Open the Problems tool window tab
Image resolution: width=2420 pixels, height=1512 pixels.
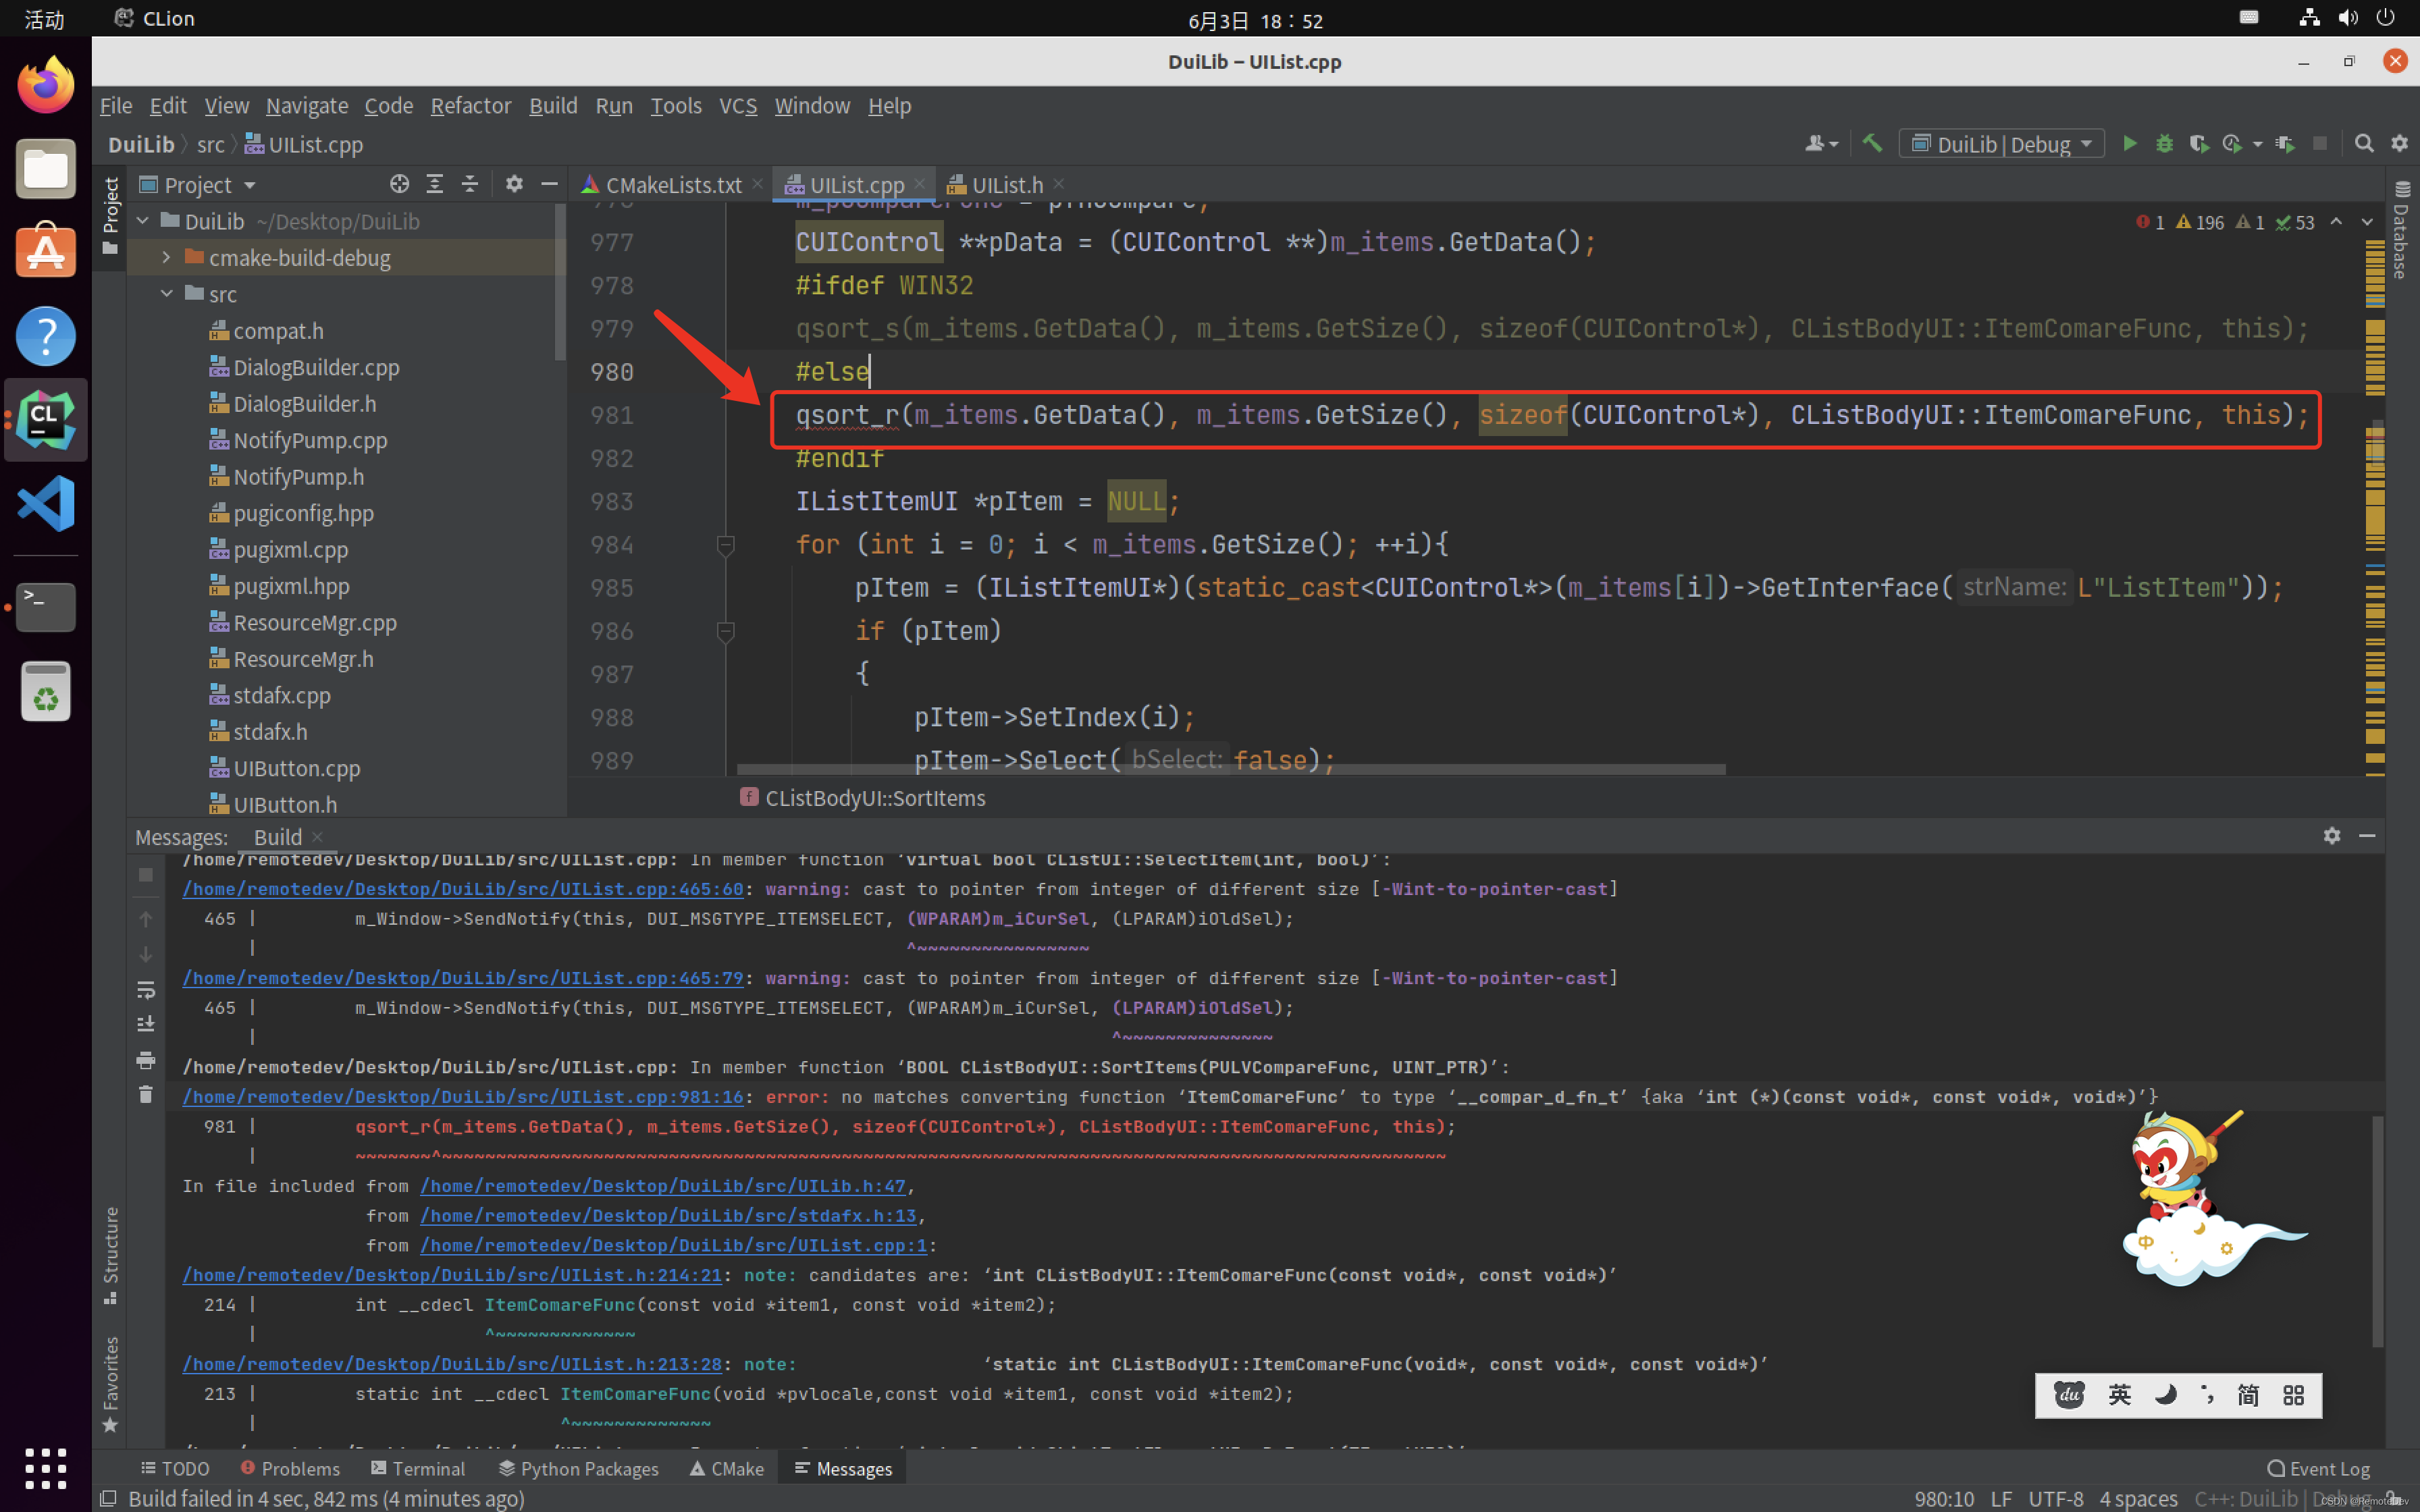tap(290, 1468)
